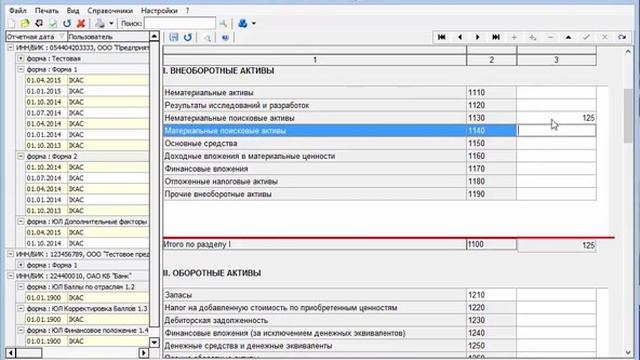Viewport: 640px width, 360px height.
Task: Click the red X delete icon
Action: coord(81,23)
